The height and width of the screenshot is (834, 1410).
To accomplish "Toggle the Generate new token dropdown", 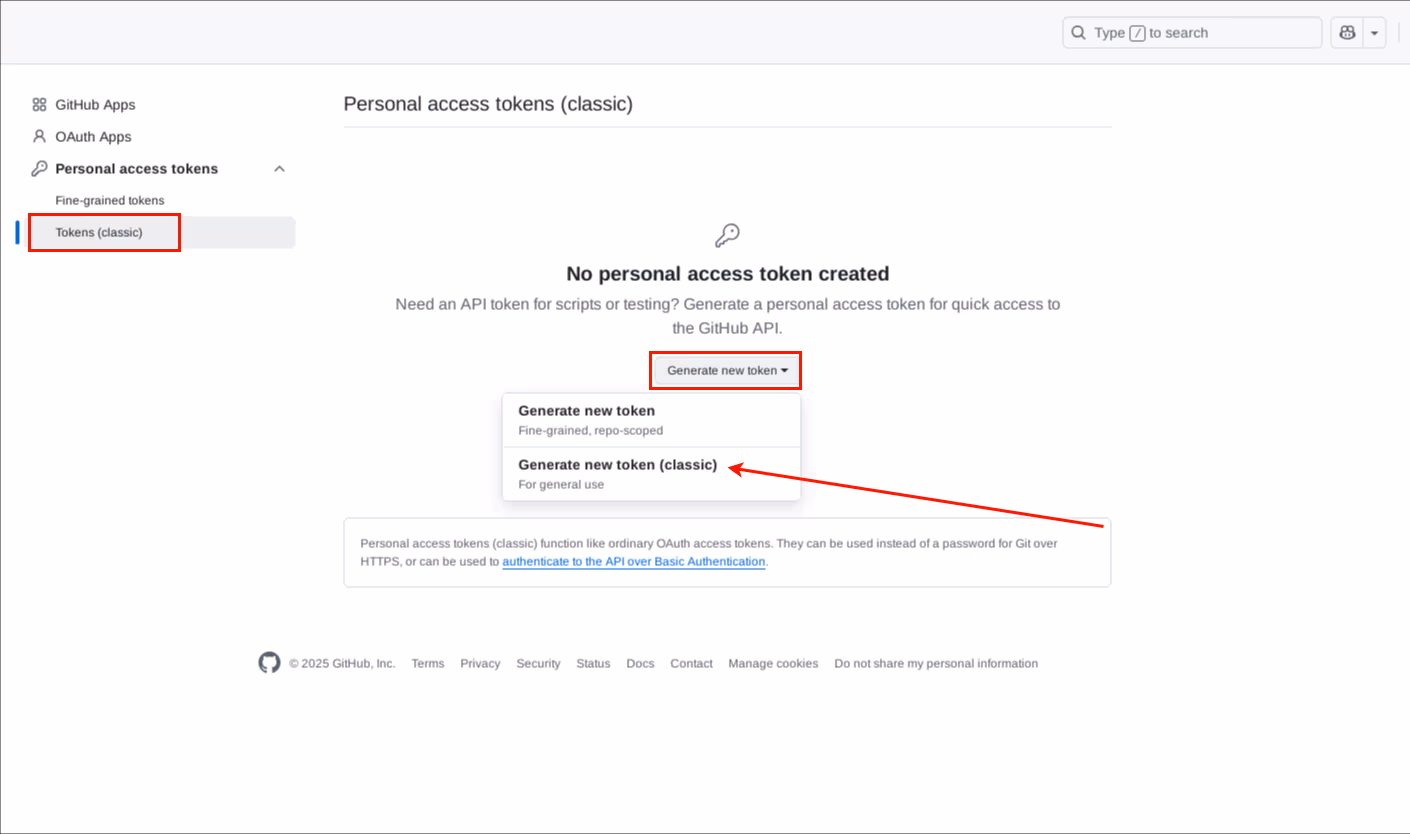I will (727, 371).
